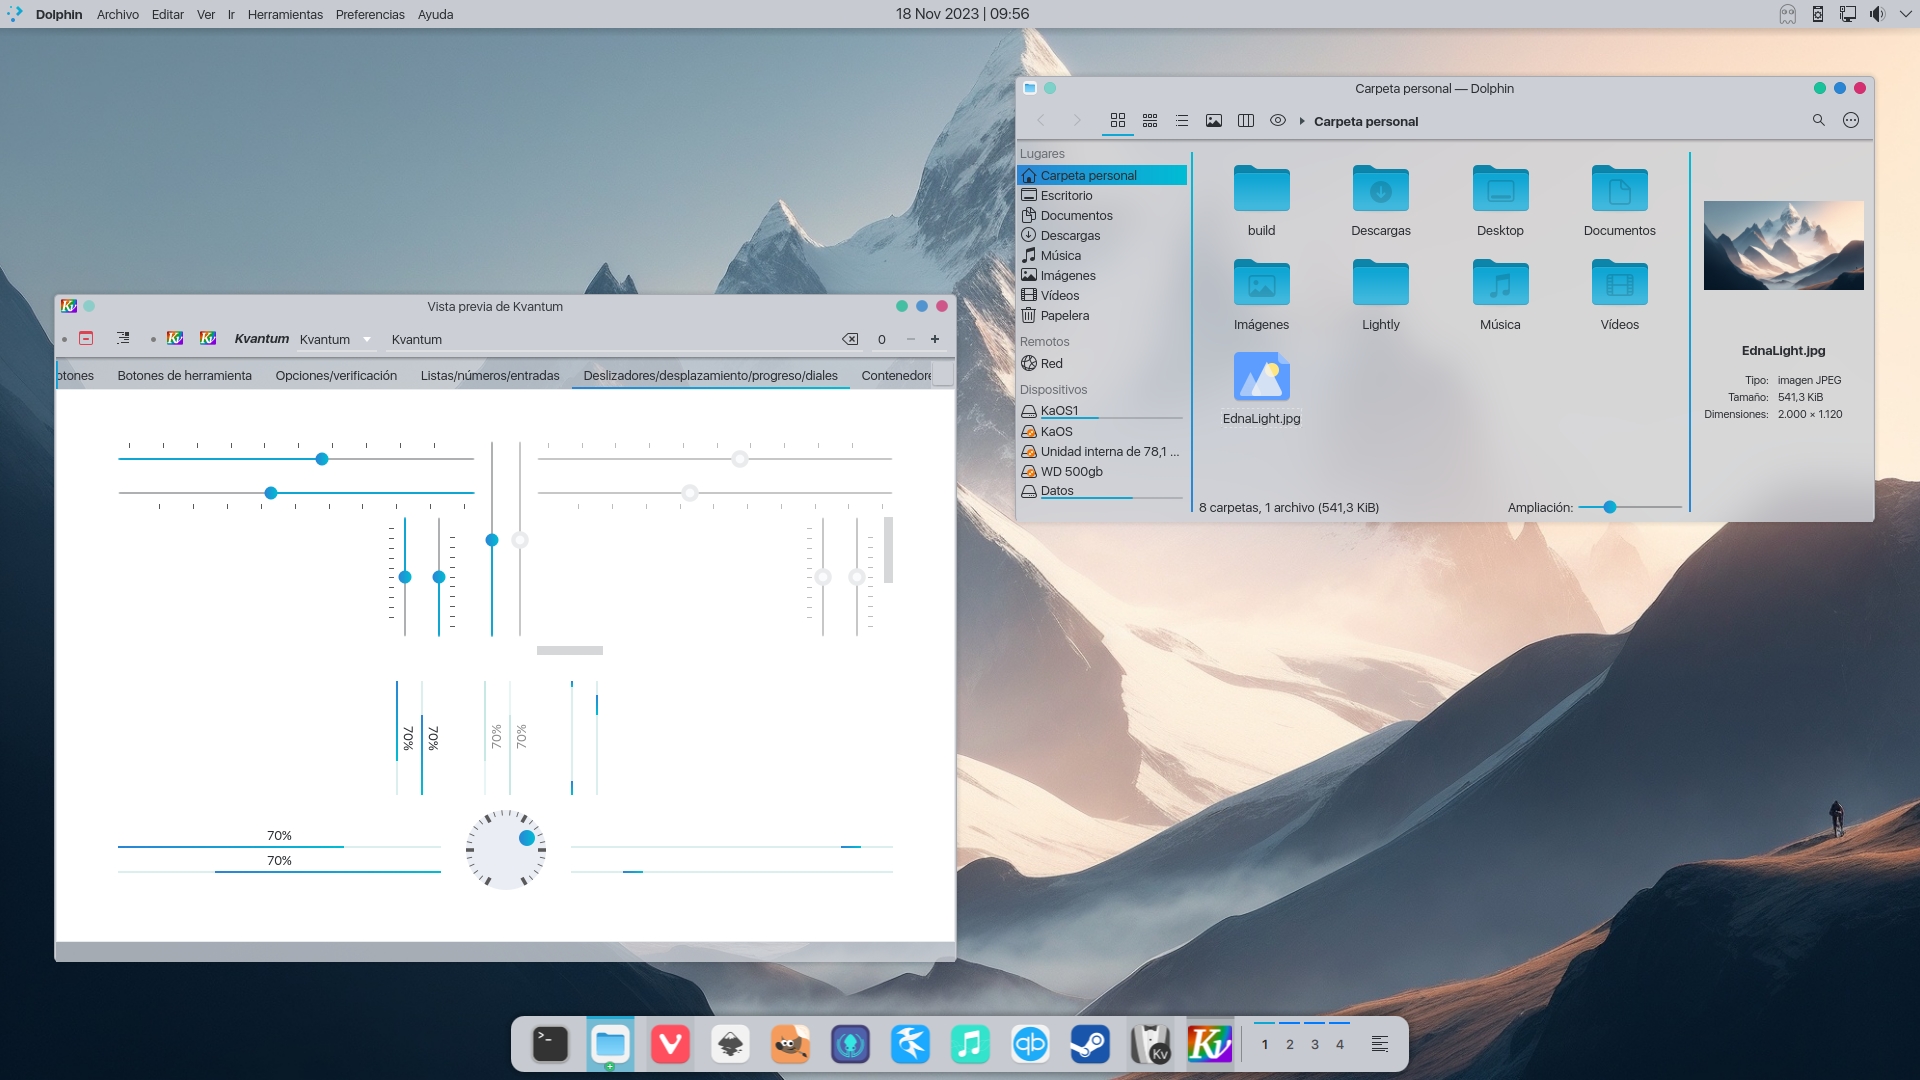Open the Contenedores tab in Kvantum
This screenshot has height=1080, width=1920.
896,375
